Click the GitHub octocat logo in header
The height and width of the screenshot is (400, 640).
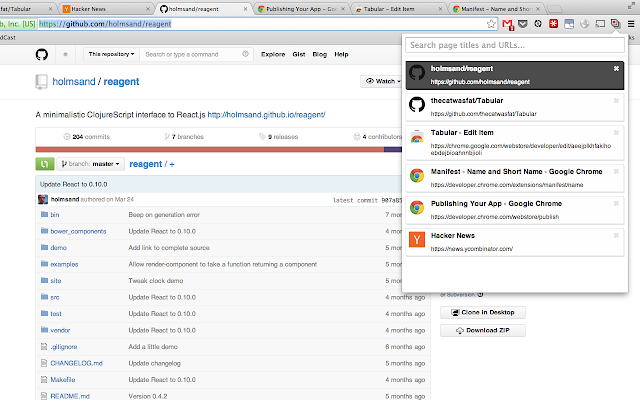coord(42,54)
